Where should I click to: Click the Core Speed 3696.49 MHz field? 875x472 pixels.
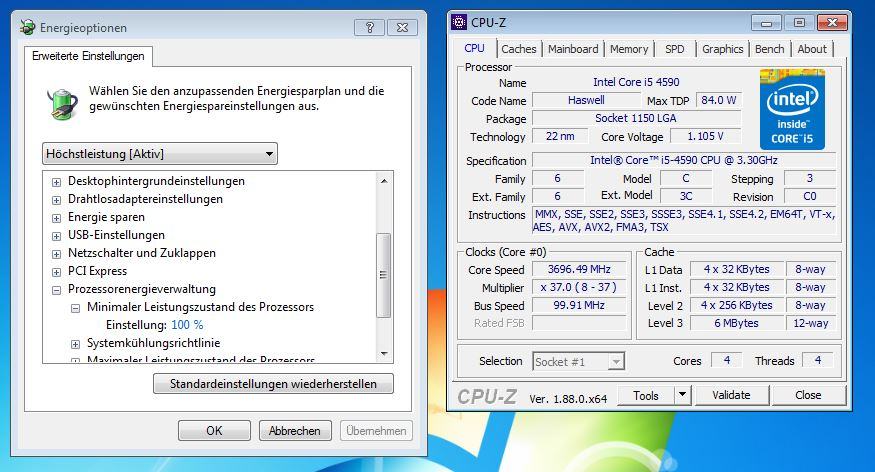[x=579, y=269]
